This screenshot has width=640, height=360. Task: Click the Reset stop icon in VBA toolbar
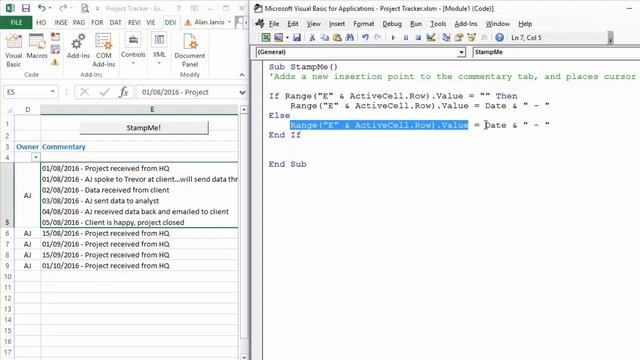coord(418,38)
